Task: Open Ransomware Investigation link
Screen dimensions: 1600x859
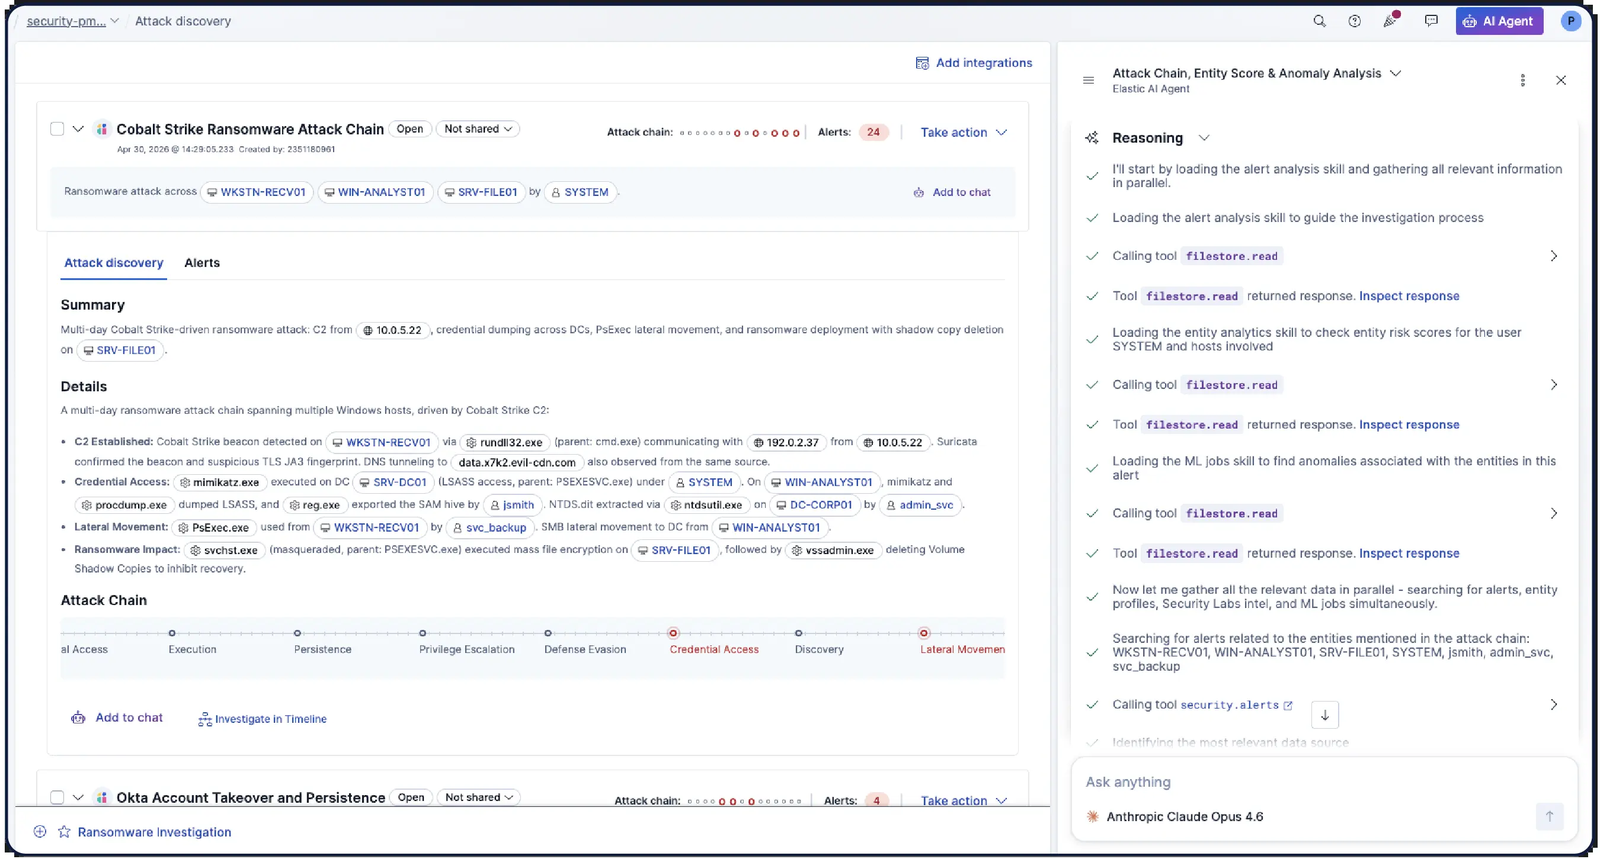Action: (x=154, y=832)
